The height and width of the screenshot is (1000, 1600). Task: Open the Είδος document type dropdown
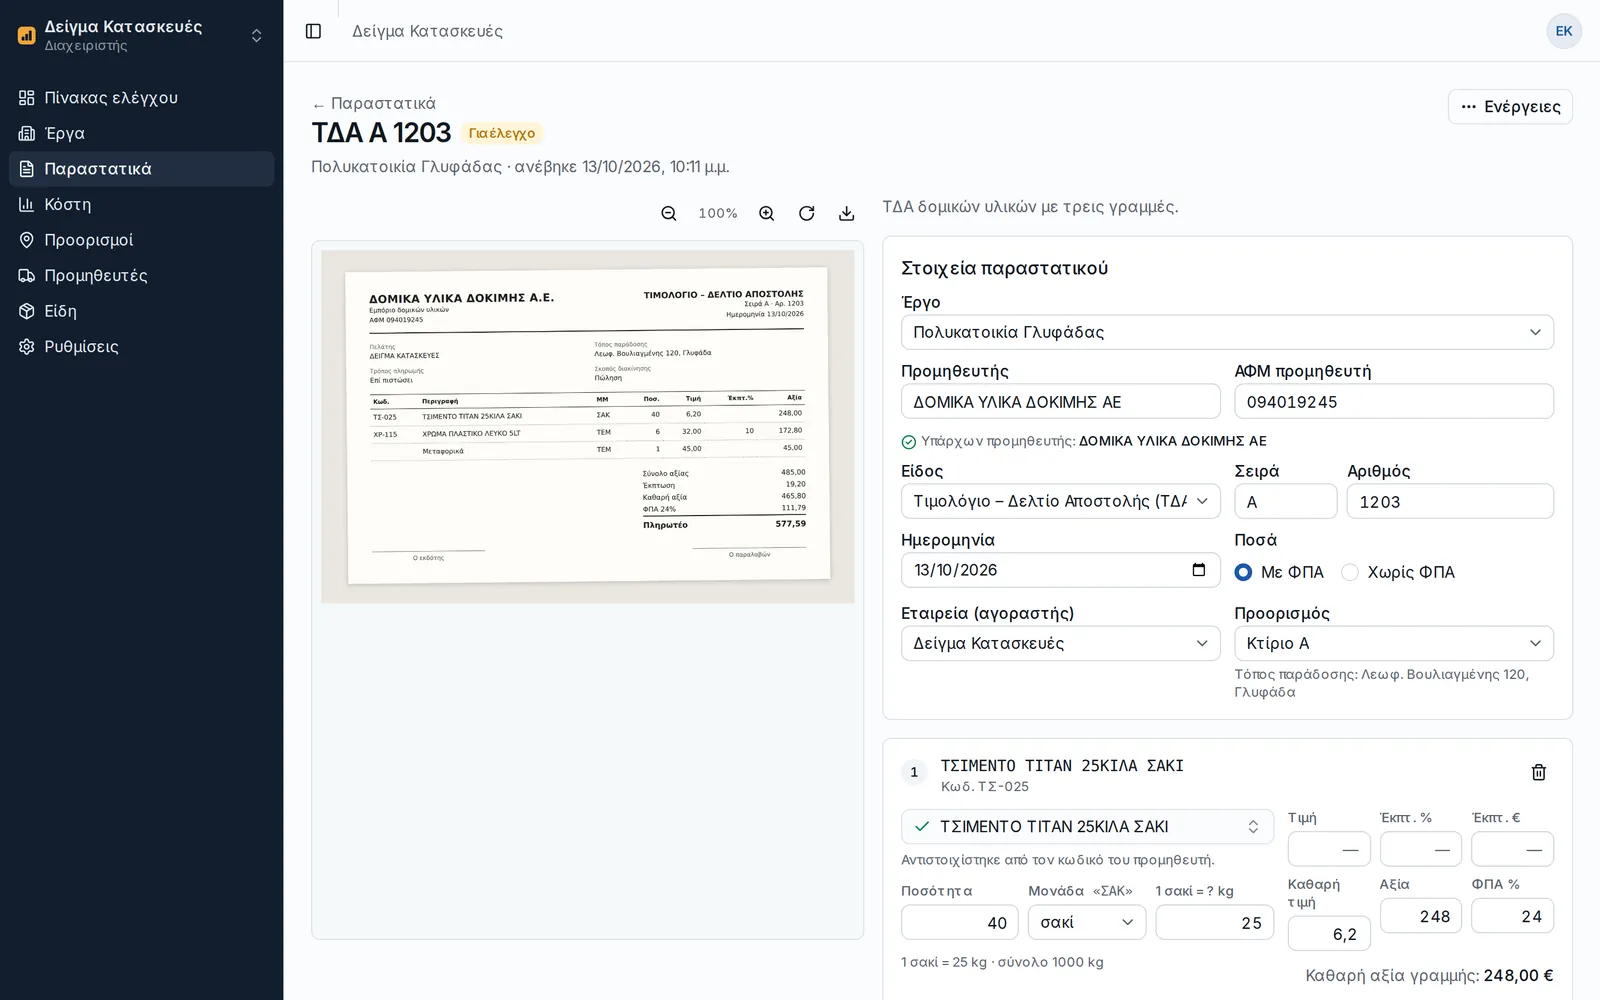click(x=1060, y=501)
